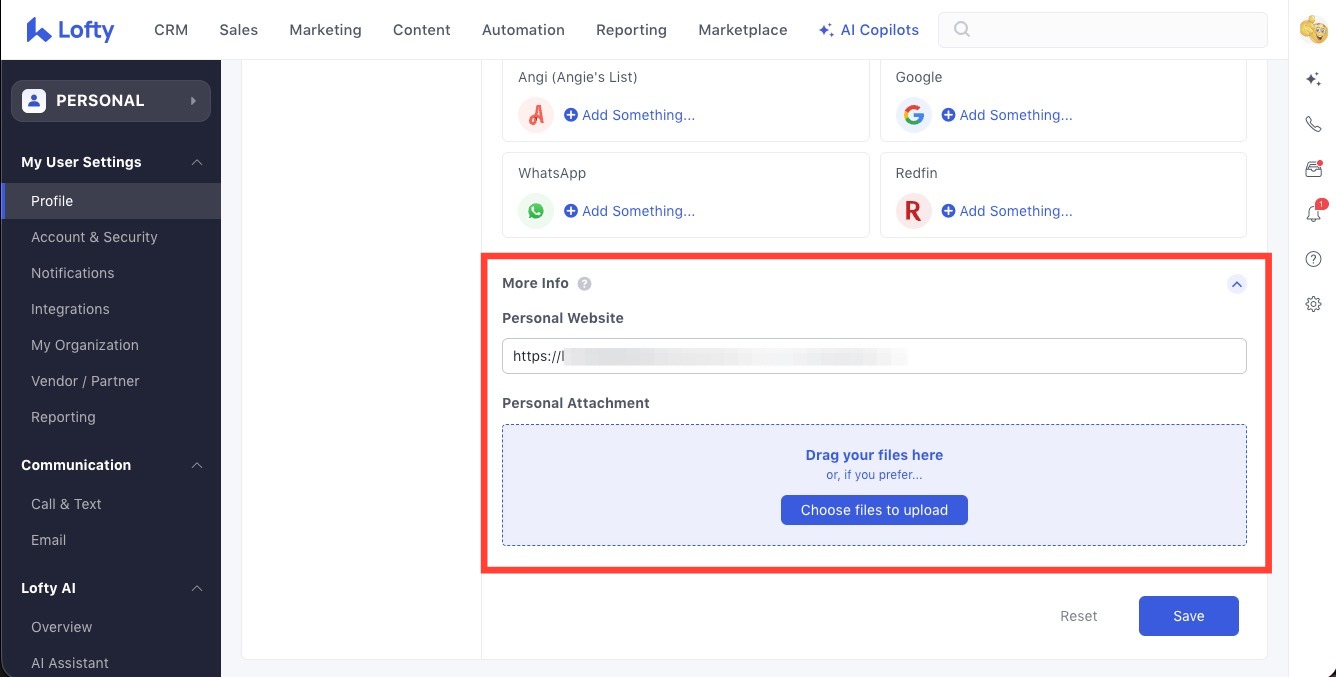1336x677 pixels.
Task: Click Choose files to upload
Action: pos(874,510)
